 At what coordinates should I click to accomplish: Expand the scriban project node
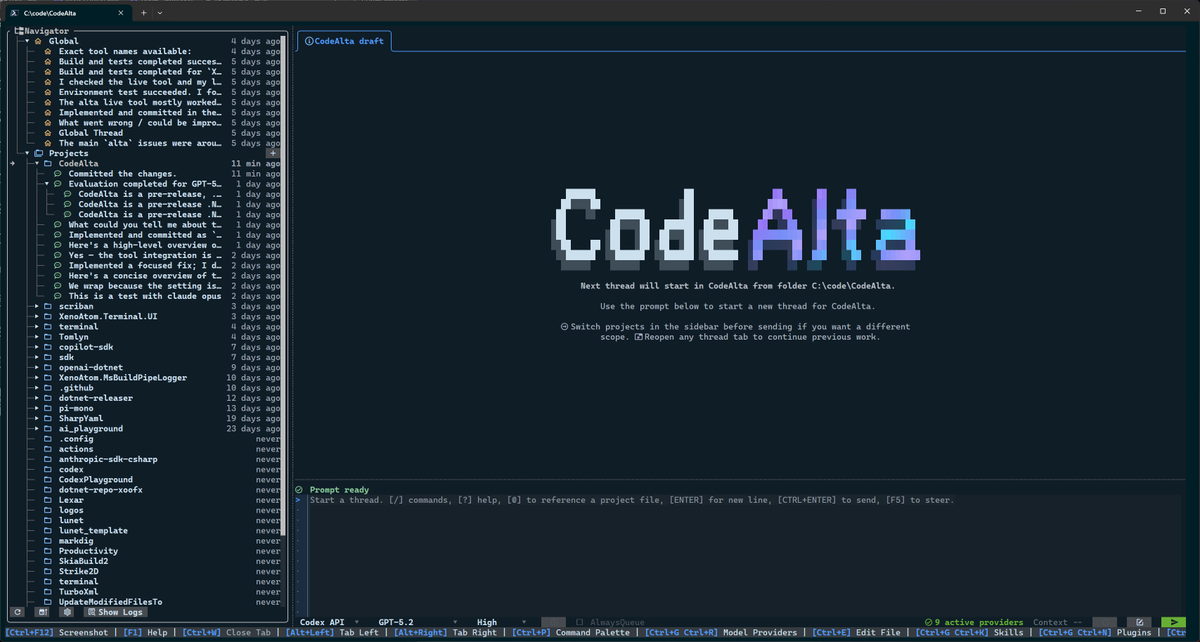37,306
